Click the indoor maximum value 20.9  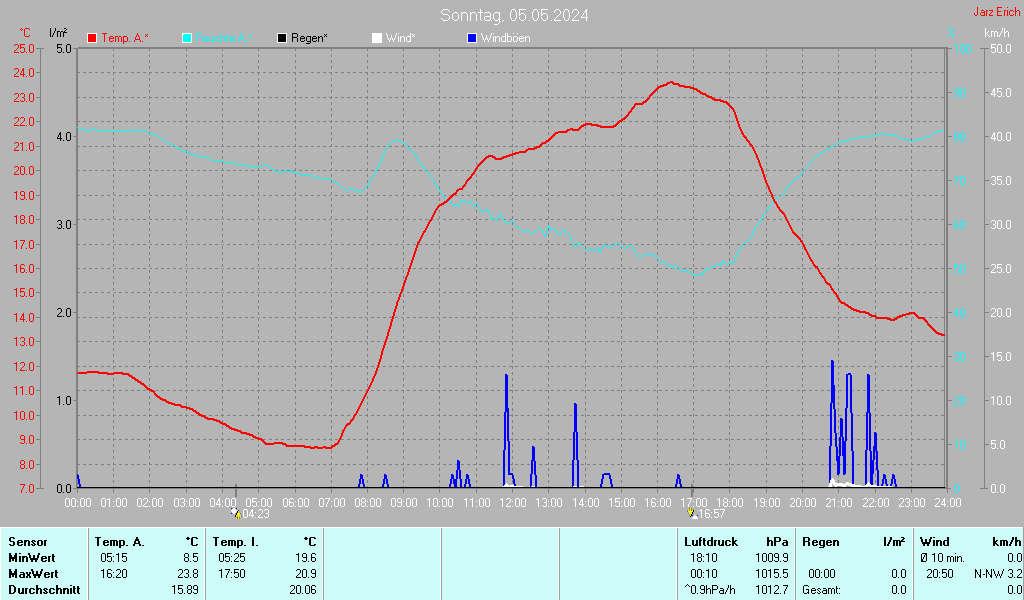tap(306, 574)
